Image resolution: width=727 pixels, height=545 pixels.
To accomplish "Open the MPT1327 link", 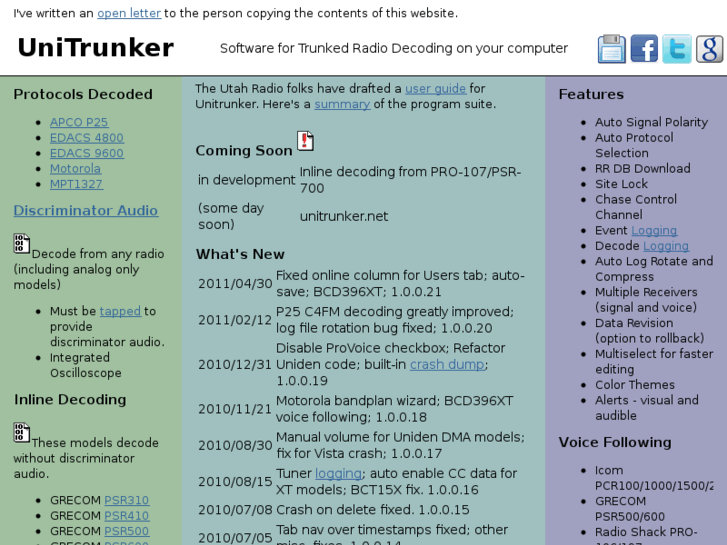I will [x=76, y=184].
